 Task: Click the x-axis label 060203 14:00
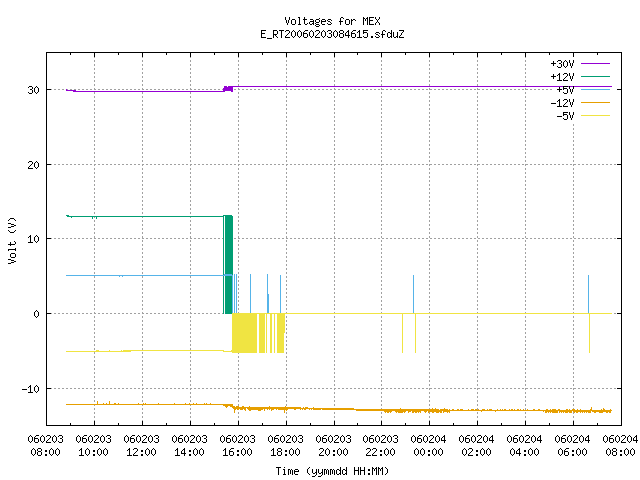coord(189,446)
